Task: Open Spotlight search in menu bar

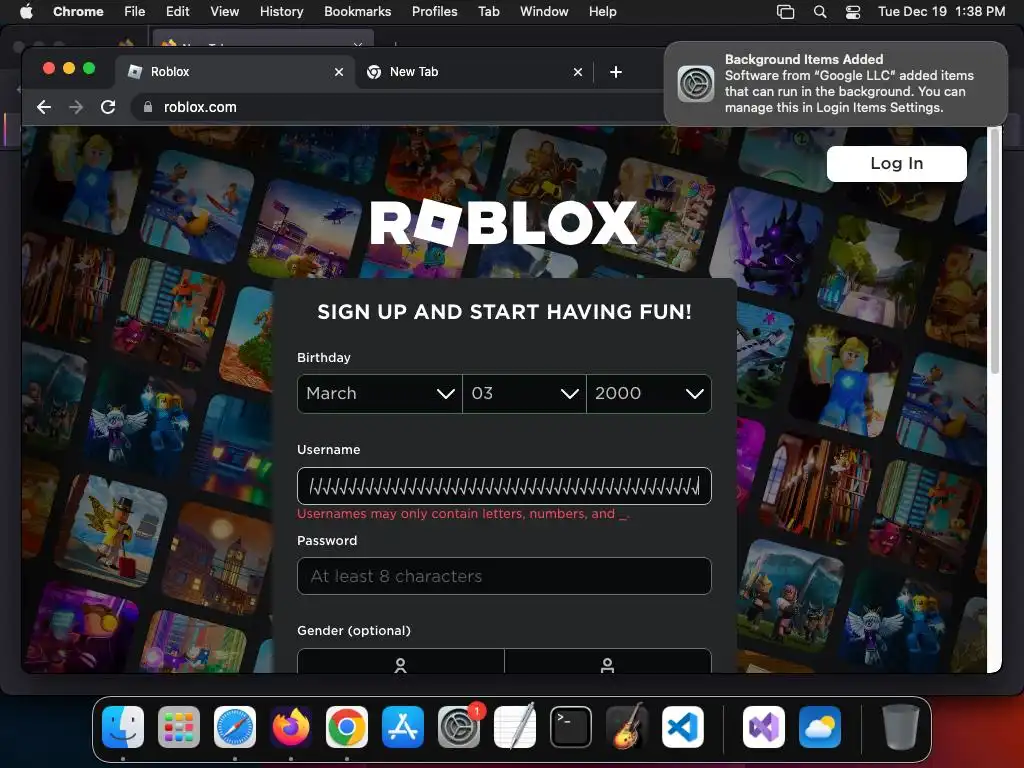Action: point(820,12)
